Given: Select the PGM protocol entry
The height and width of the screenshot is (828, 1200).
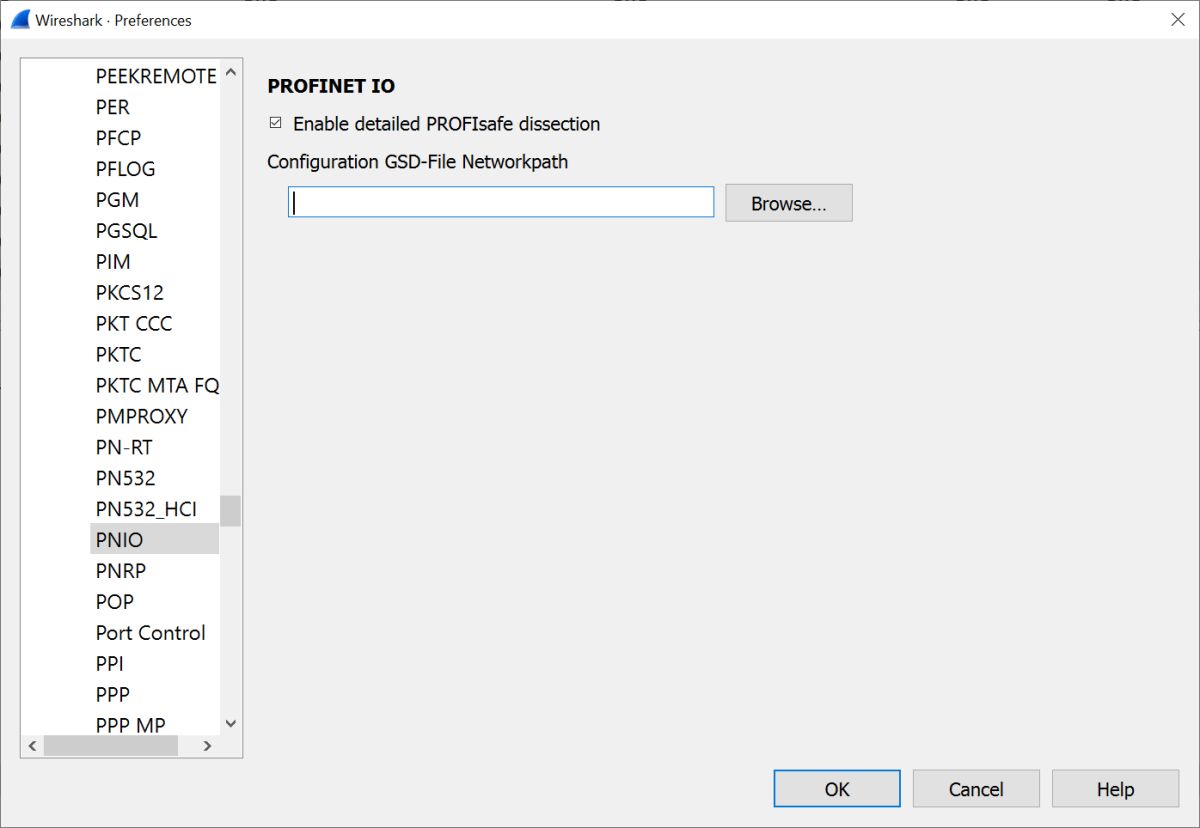Looking at the screenshot, I should tap(117, 200).
